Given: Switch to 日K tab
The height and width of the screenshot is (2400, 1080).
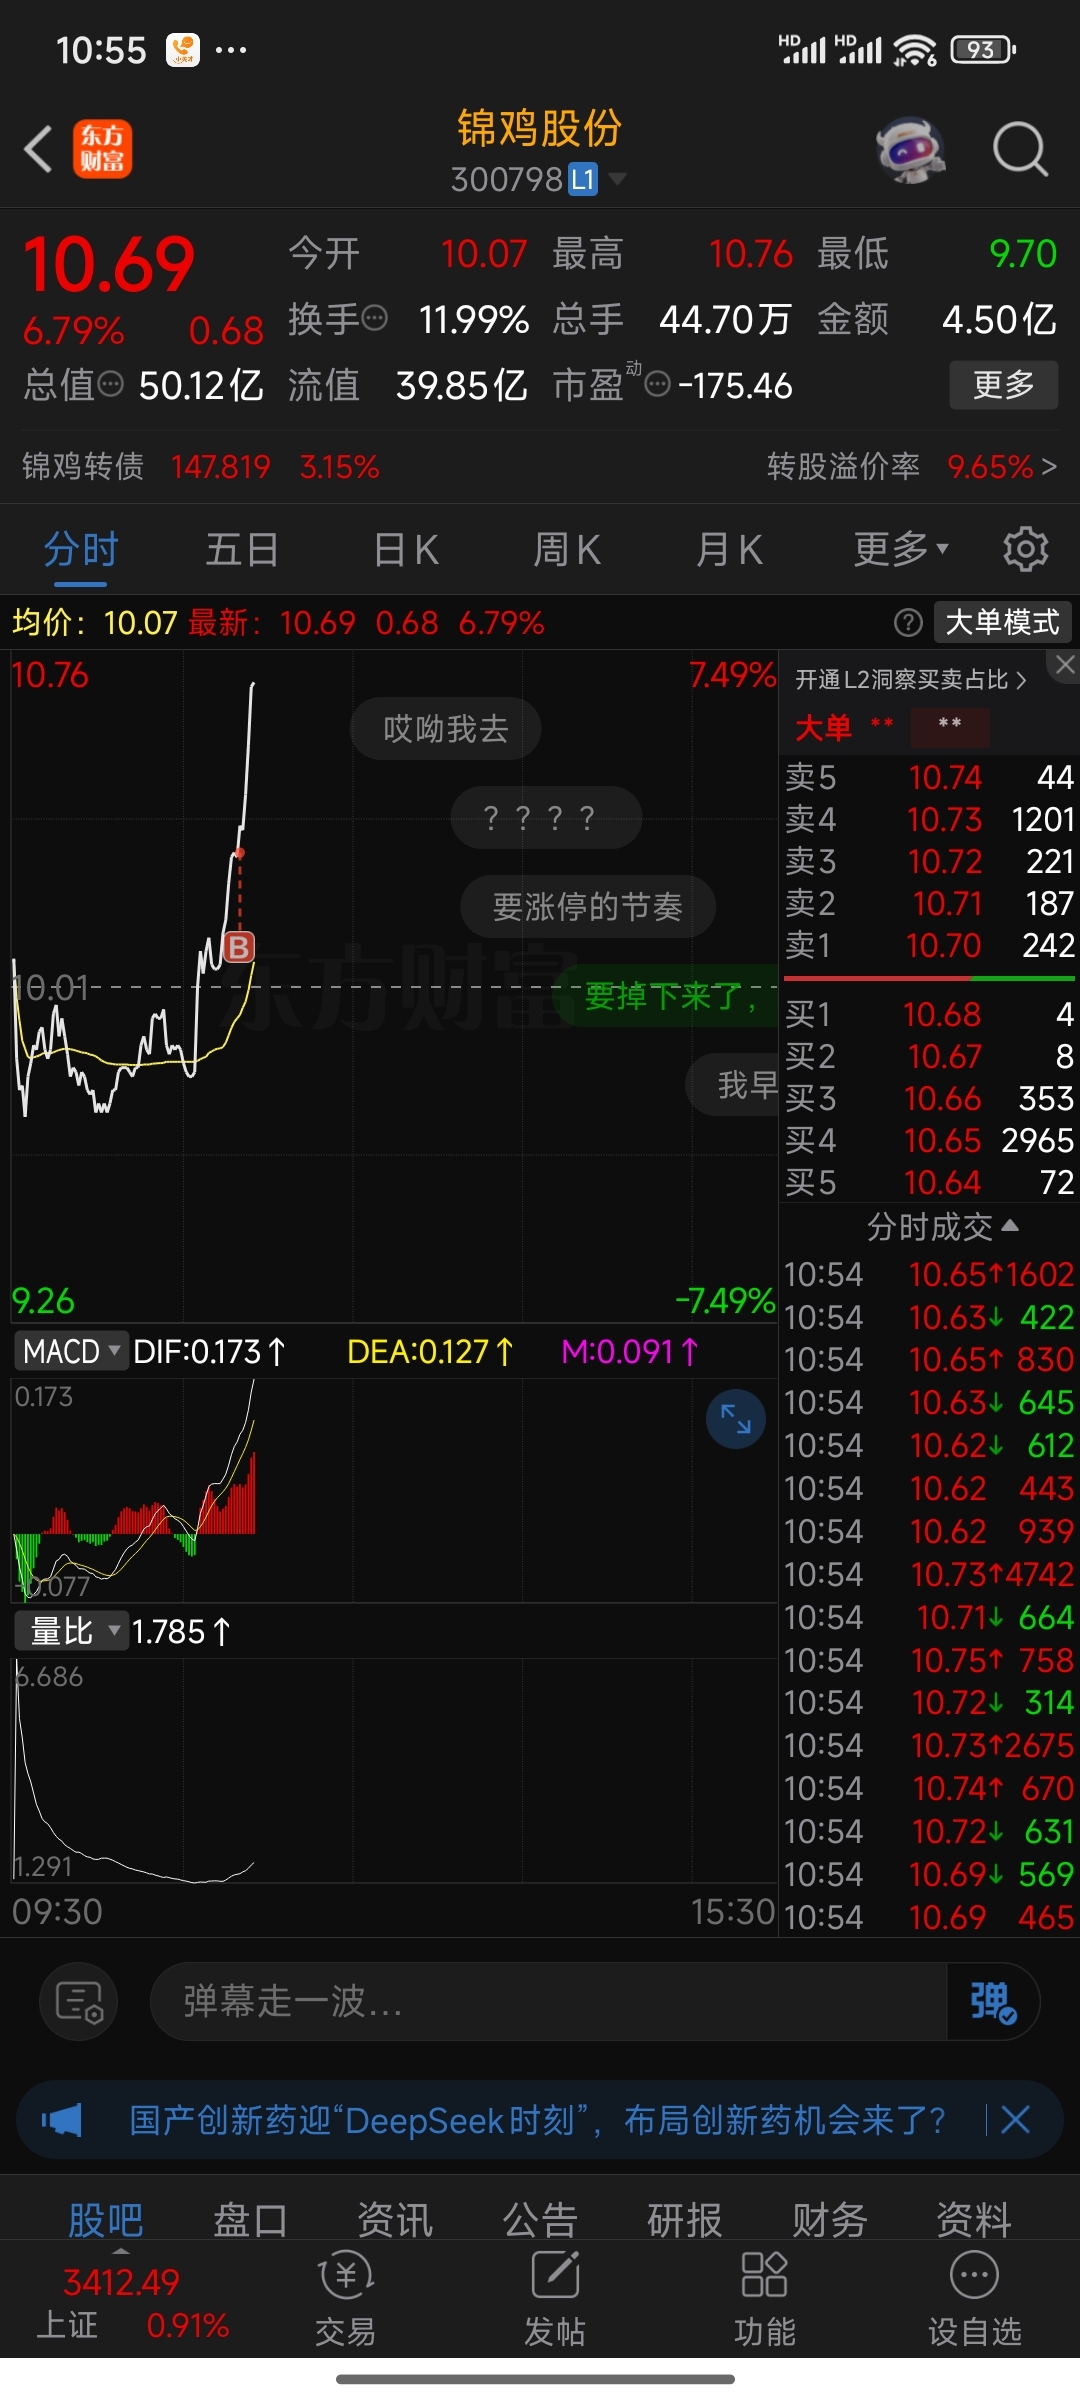Looking at the screenshot, I should tap(405, 549).
